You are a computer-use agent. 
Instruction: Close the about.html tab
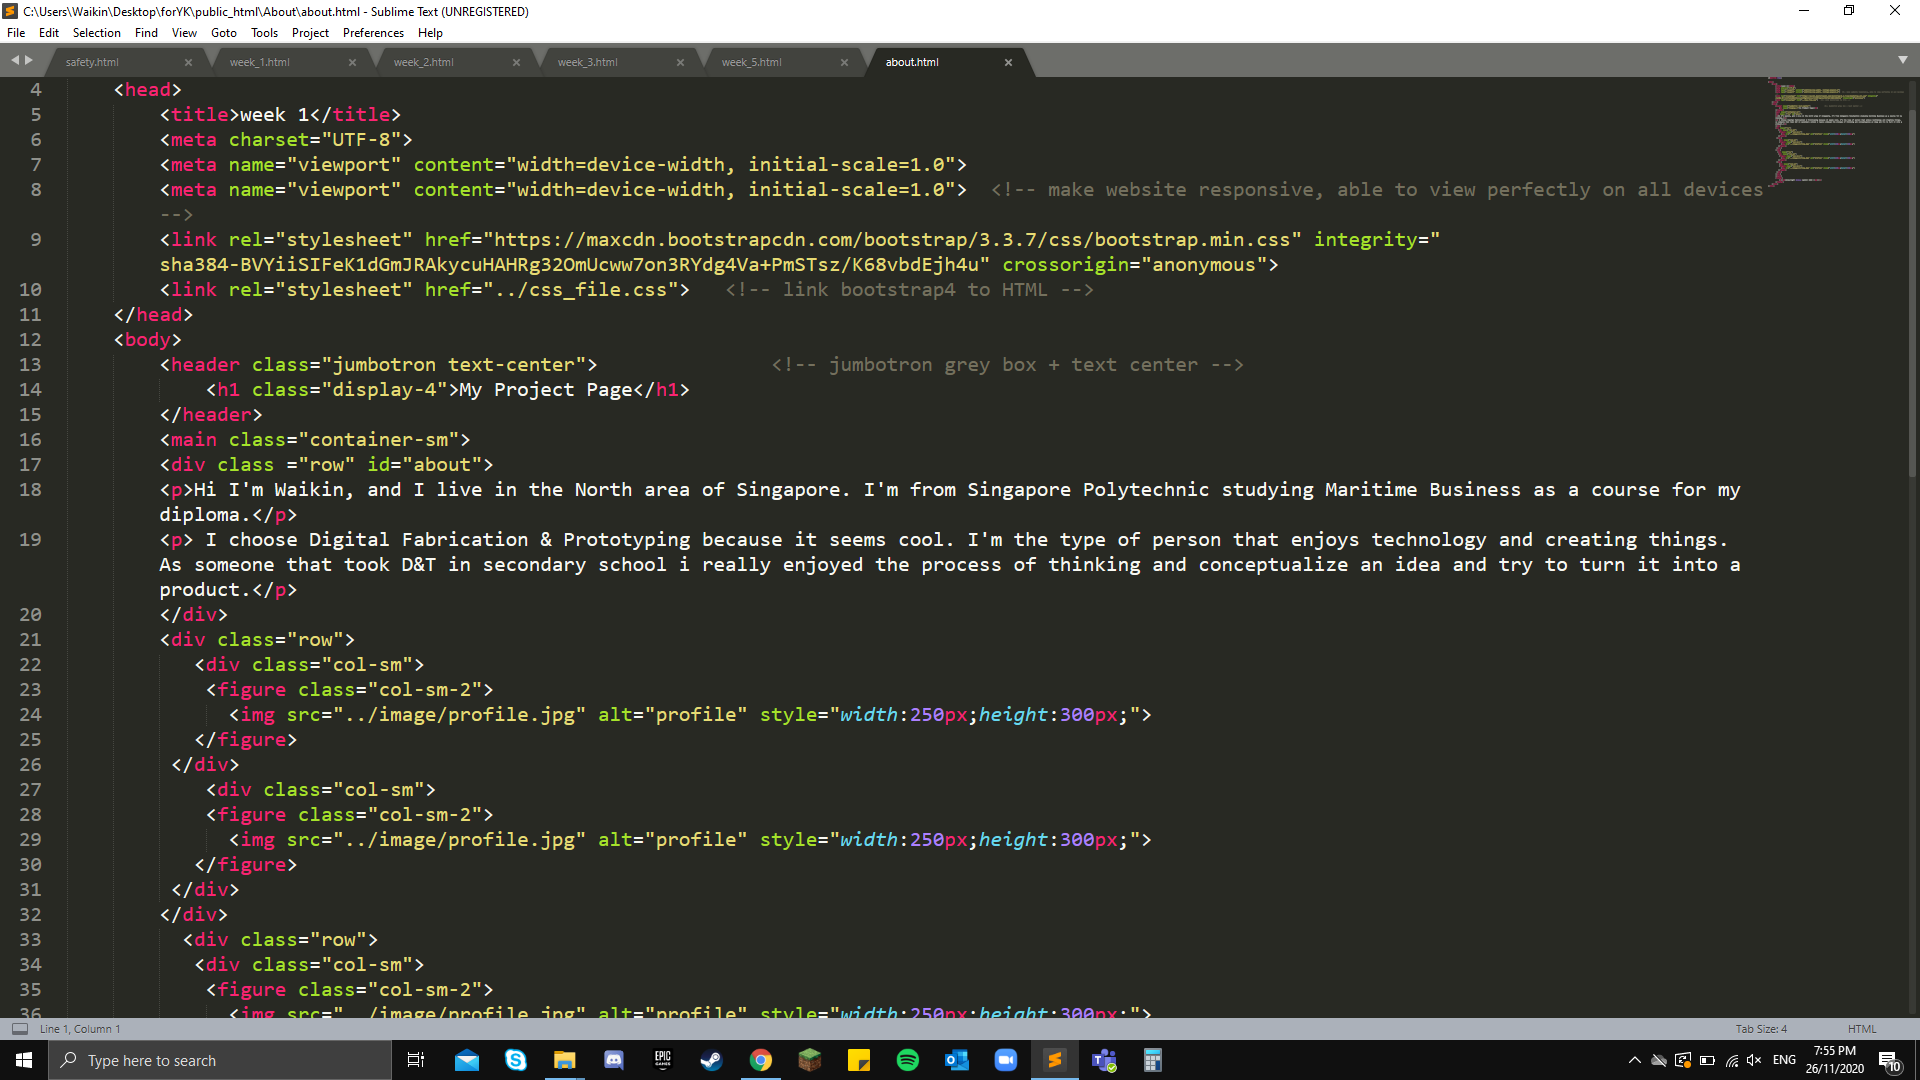(x=1008, y=62)
